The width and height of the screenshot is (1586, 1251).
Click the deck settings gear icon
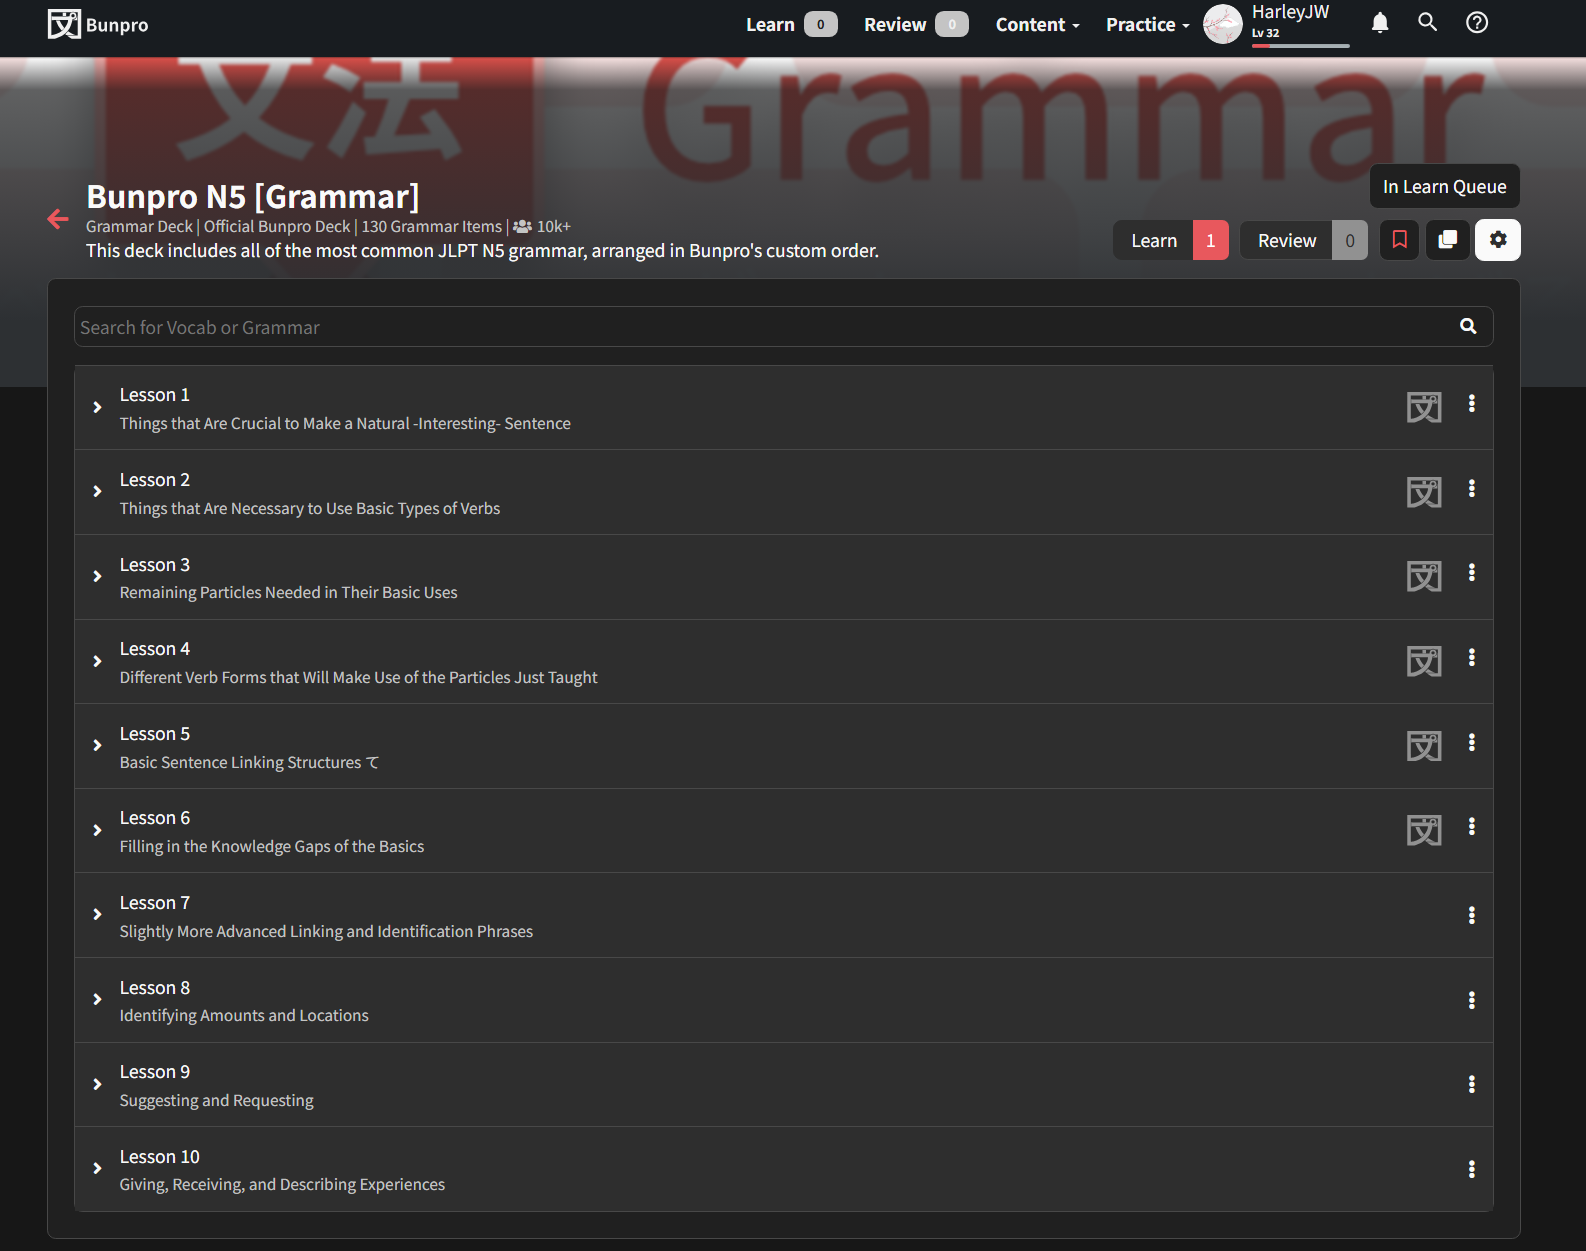click(1497, 240)
